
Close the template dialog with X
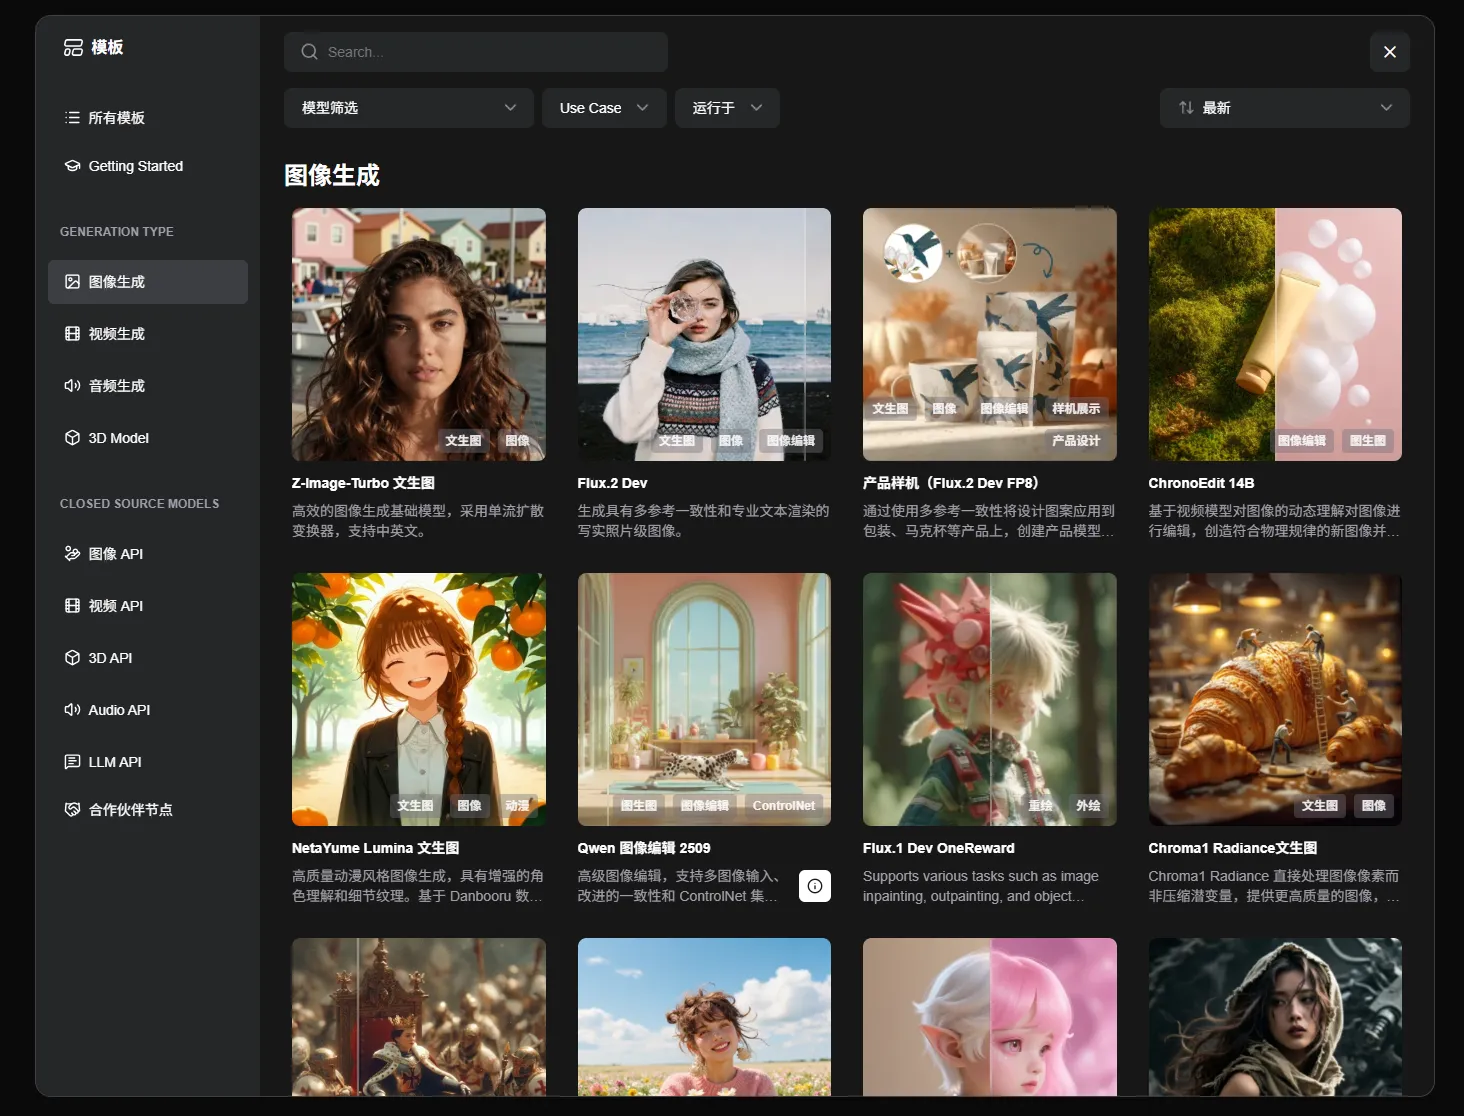coord(1390,52)
